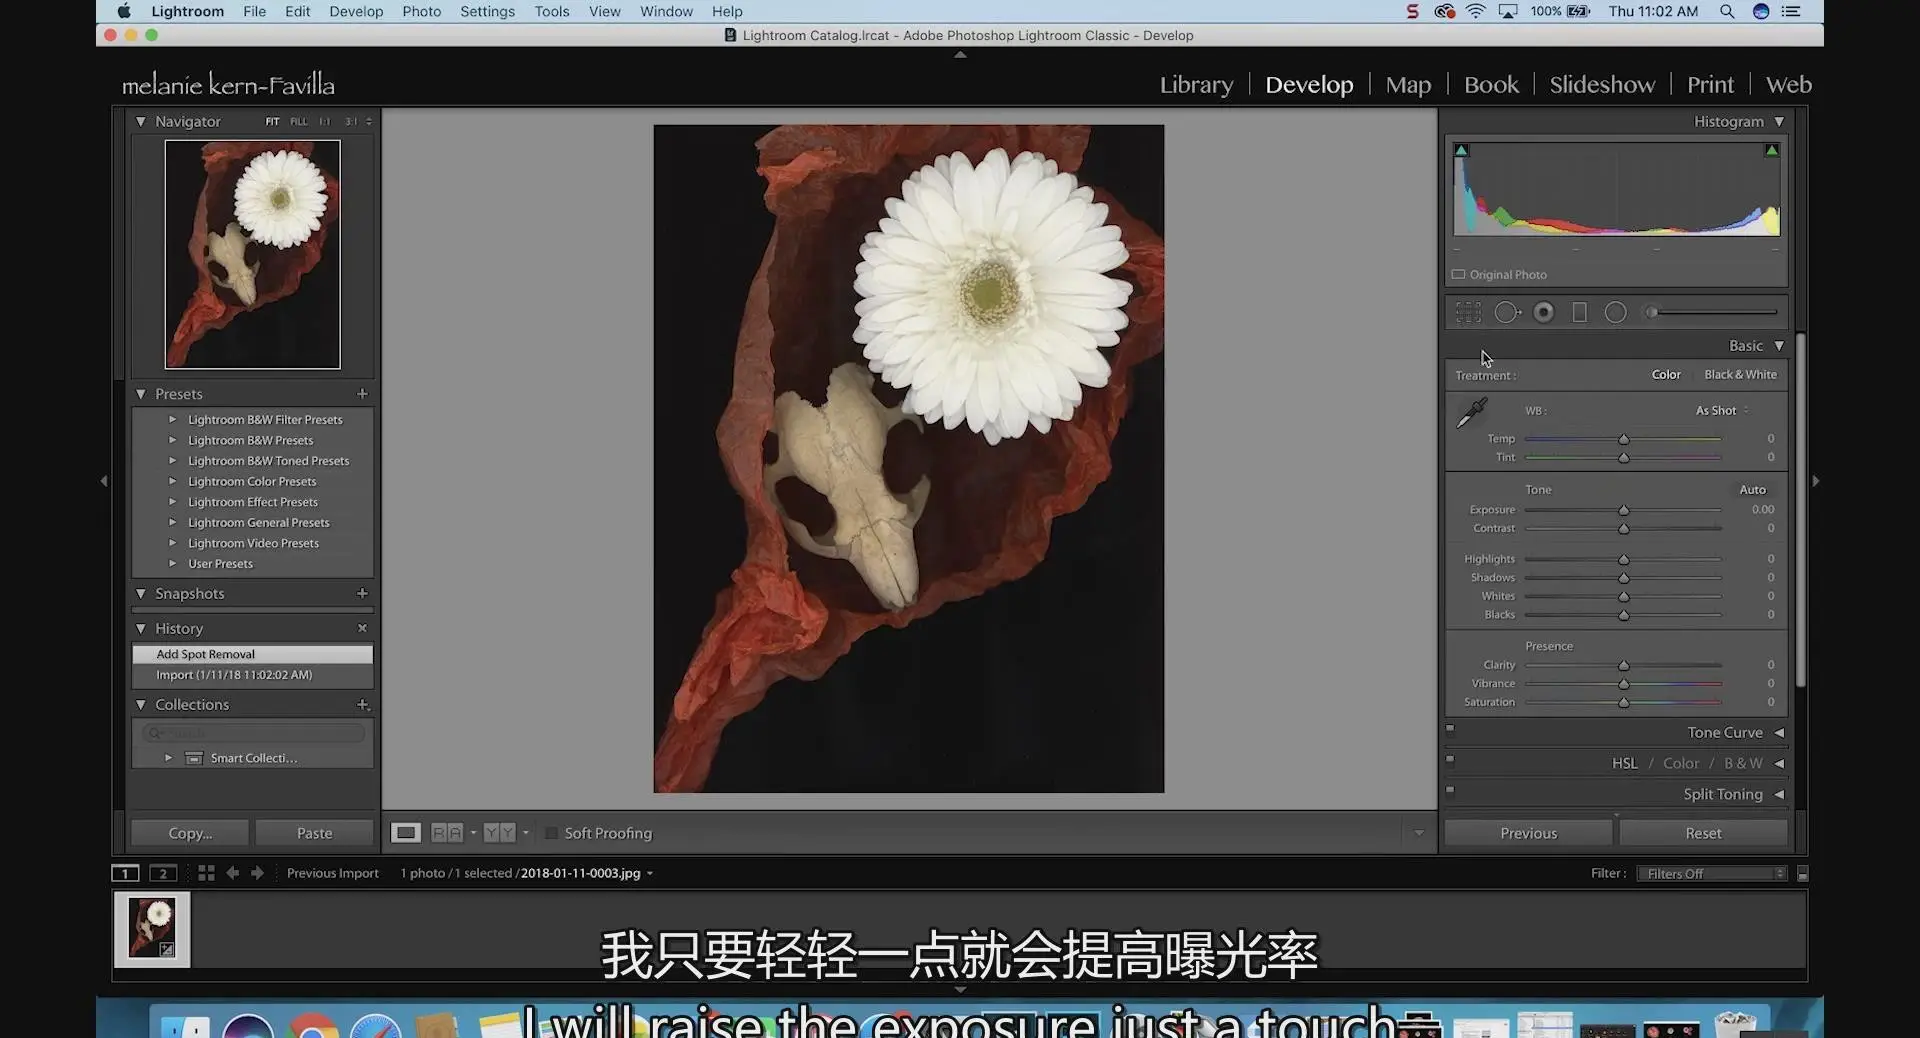
Task: Click the Loupe view icon in toolbar
Action: 405,833
